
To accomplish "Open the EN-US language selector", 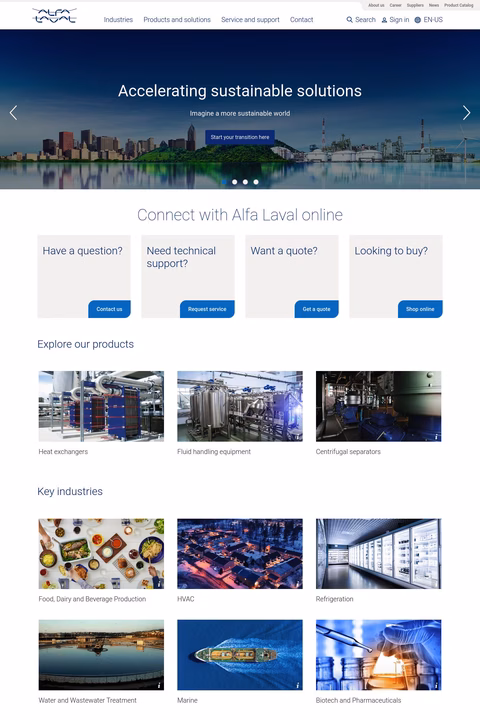I will (x=433, y=20).
